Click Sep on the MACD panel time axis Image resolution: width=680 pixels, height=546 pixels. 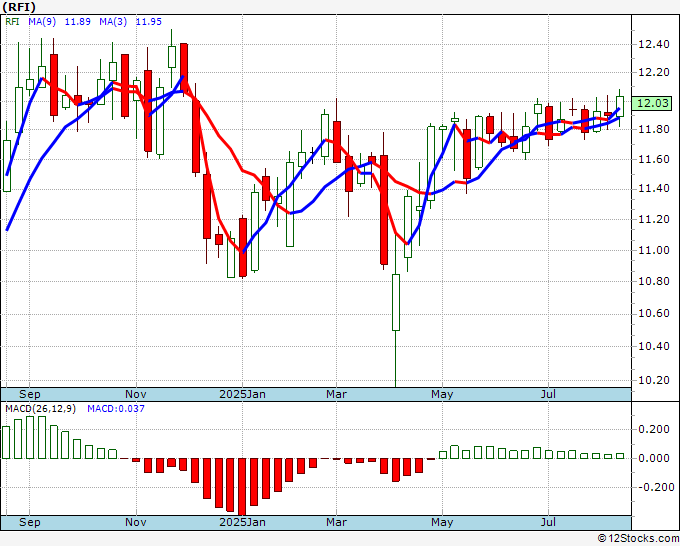(29, 522)
